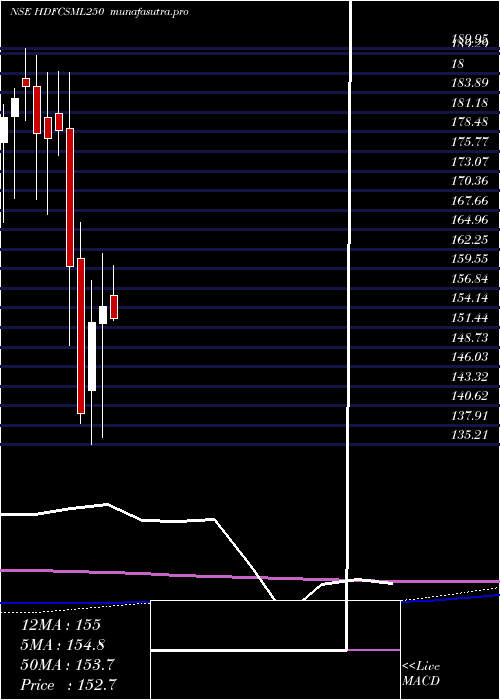The image size is (500, 700).
Task: Select the 135.21 price axis value
Action: click(470, 435)
